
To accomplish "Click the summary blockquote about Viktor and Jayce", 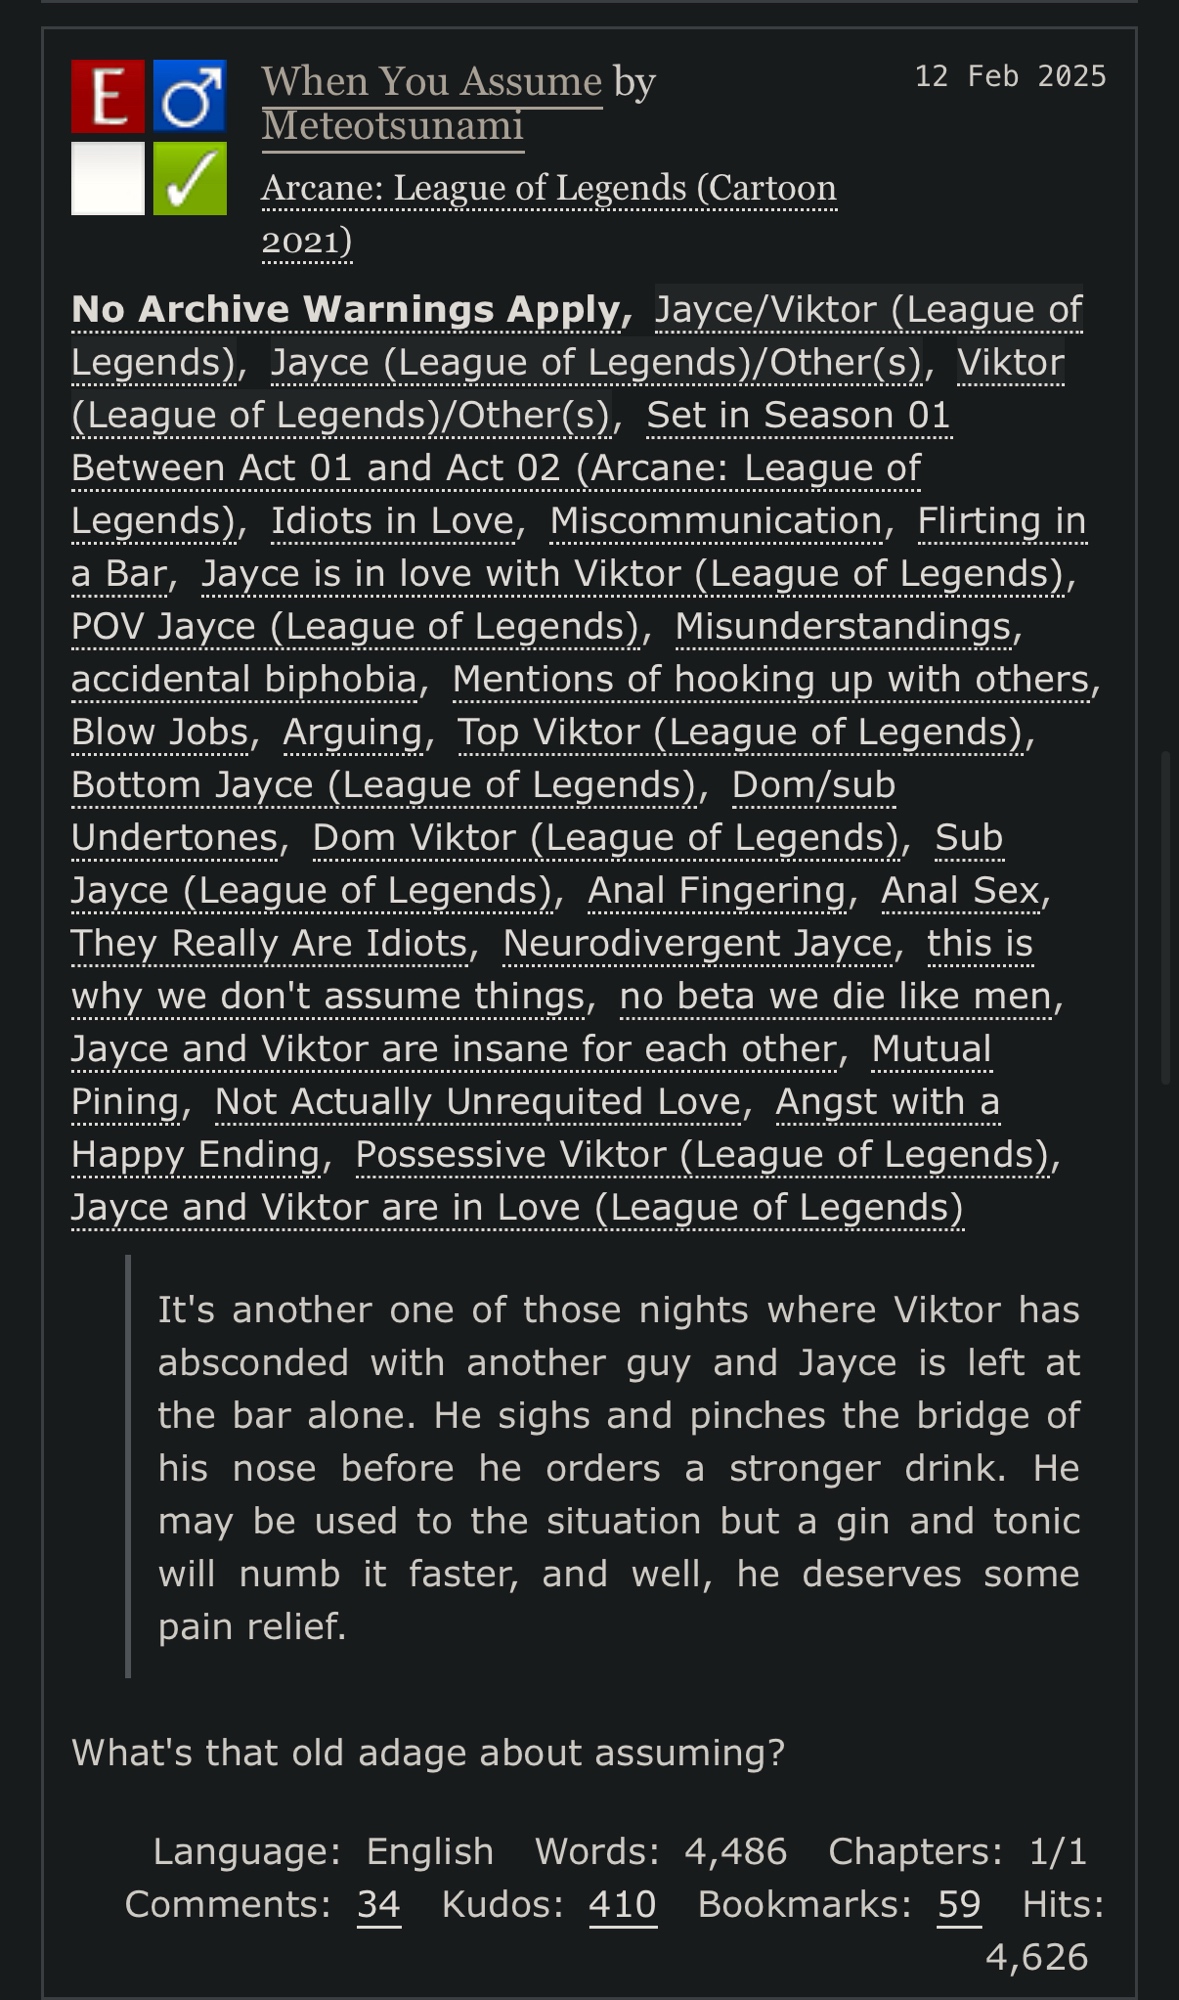I will click(x=618, y=1467).
